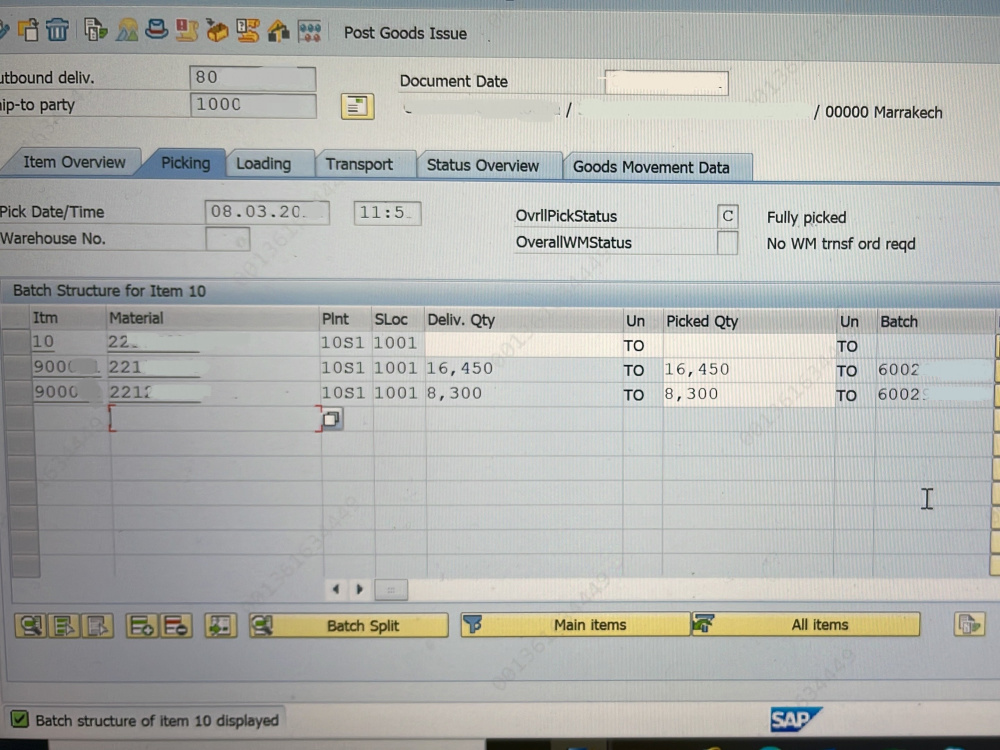Click the deselect all rows icon
Image resolution: width=1000 pixels, height=750 pixels.
pyautogui.click(x=98, y=626)
